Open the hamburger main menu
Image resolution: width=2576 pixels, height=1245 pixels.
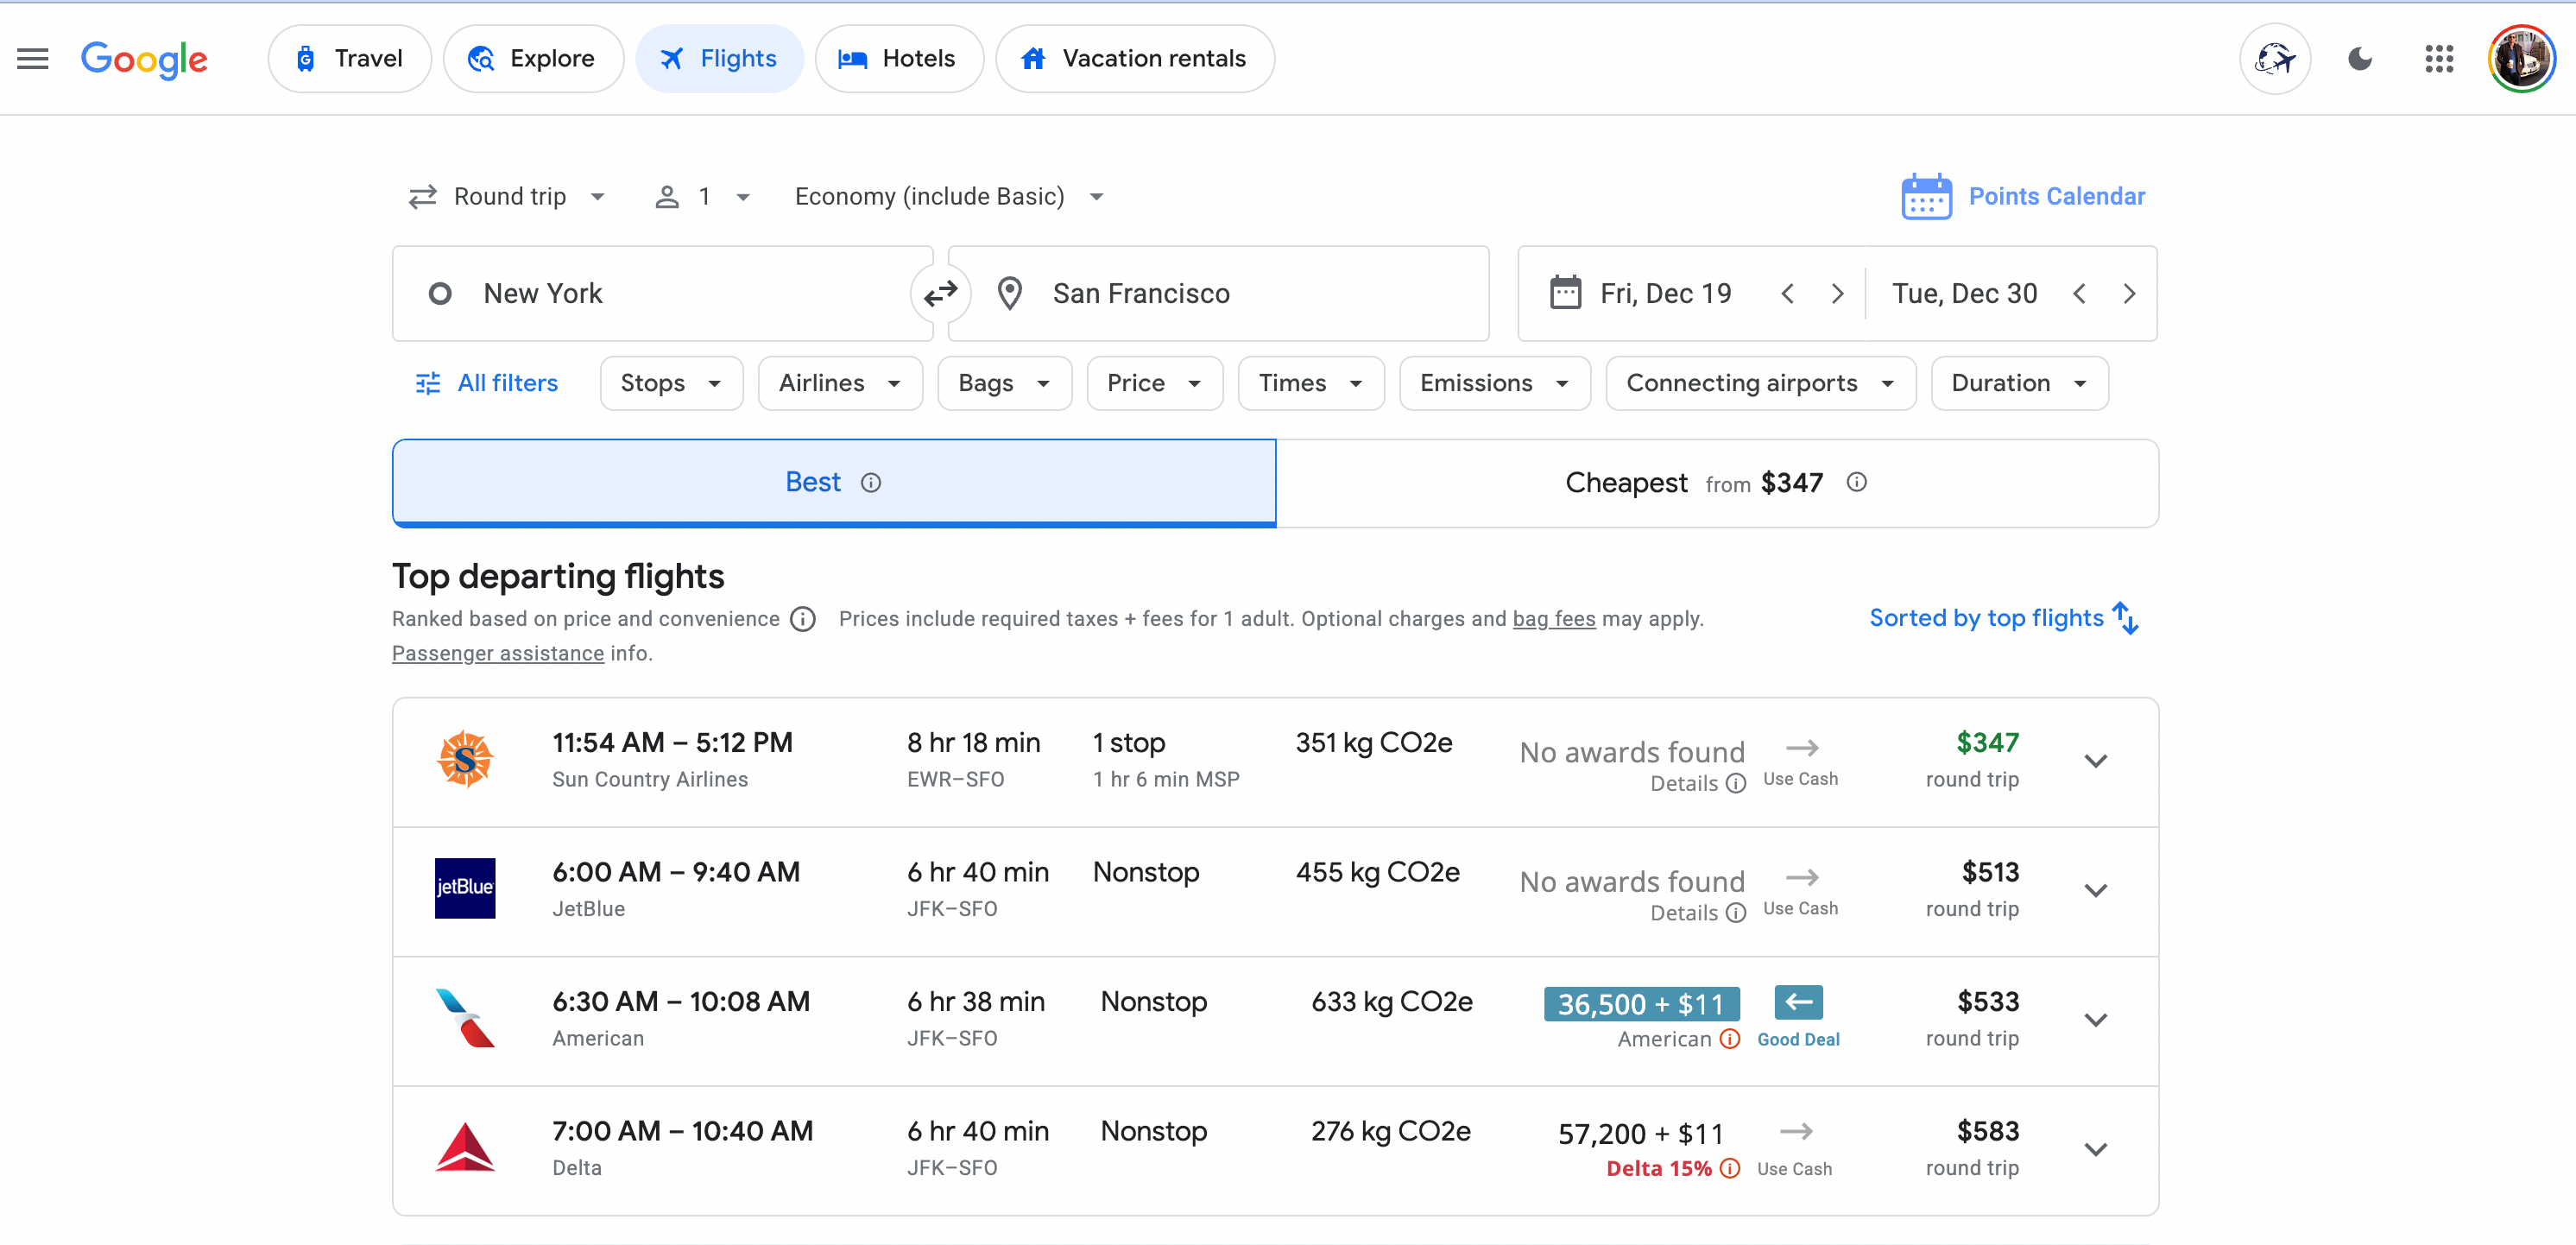click(x=33, y=59)
